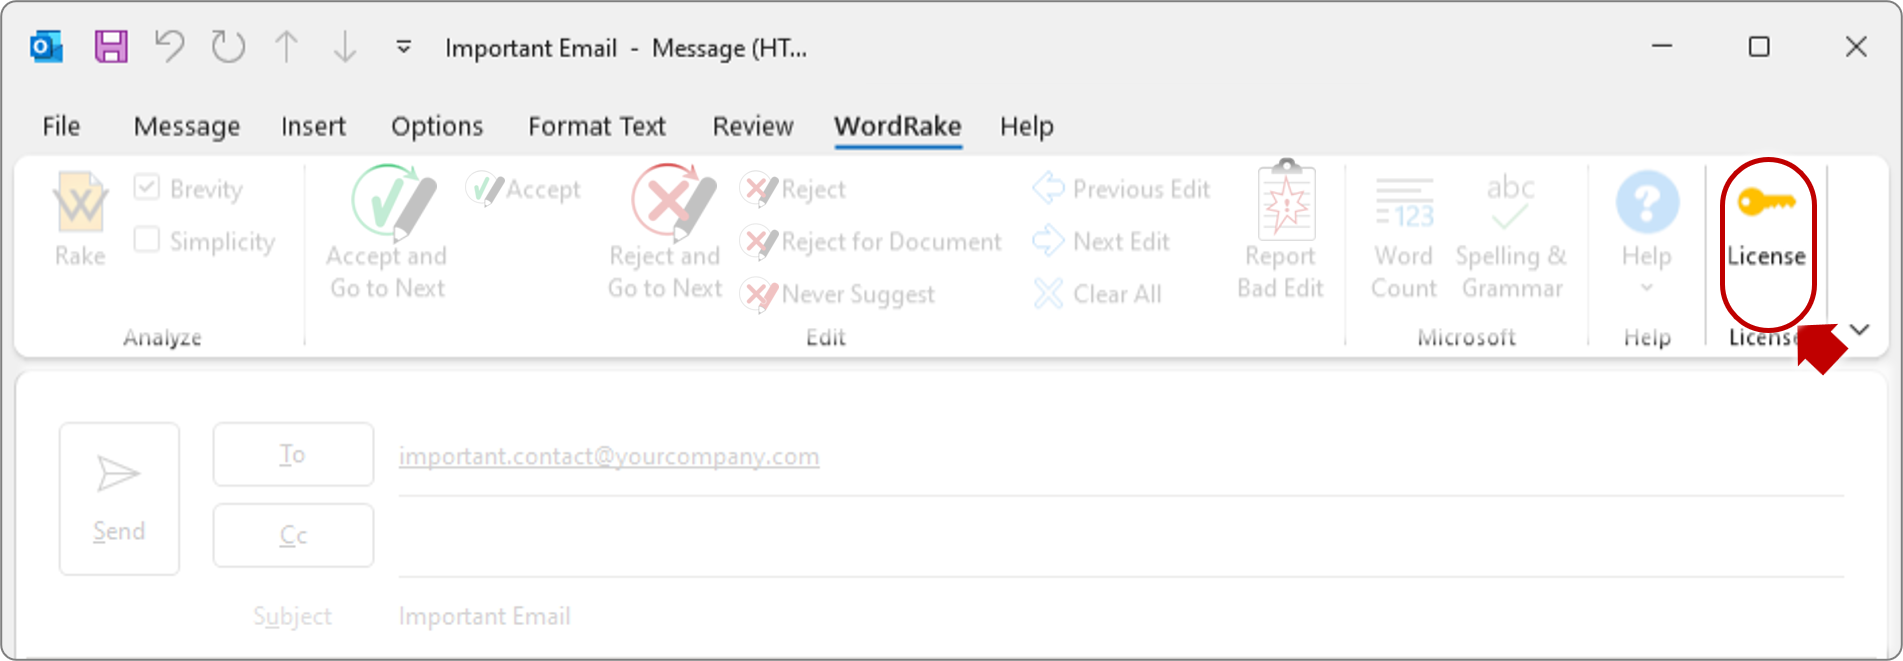Toggle the Brevity checkbox

(147, 188)
